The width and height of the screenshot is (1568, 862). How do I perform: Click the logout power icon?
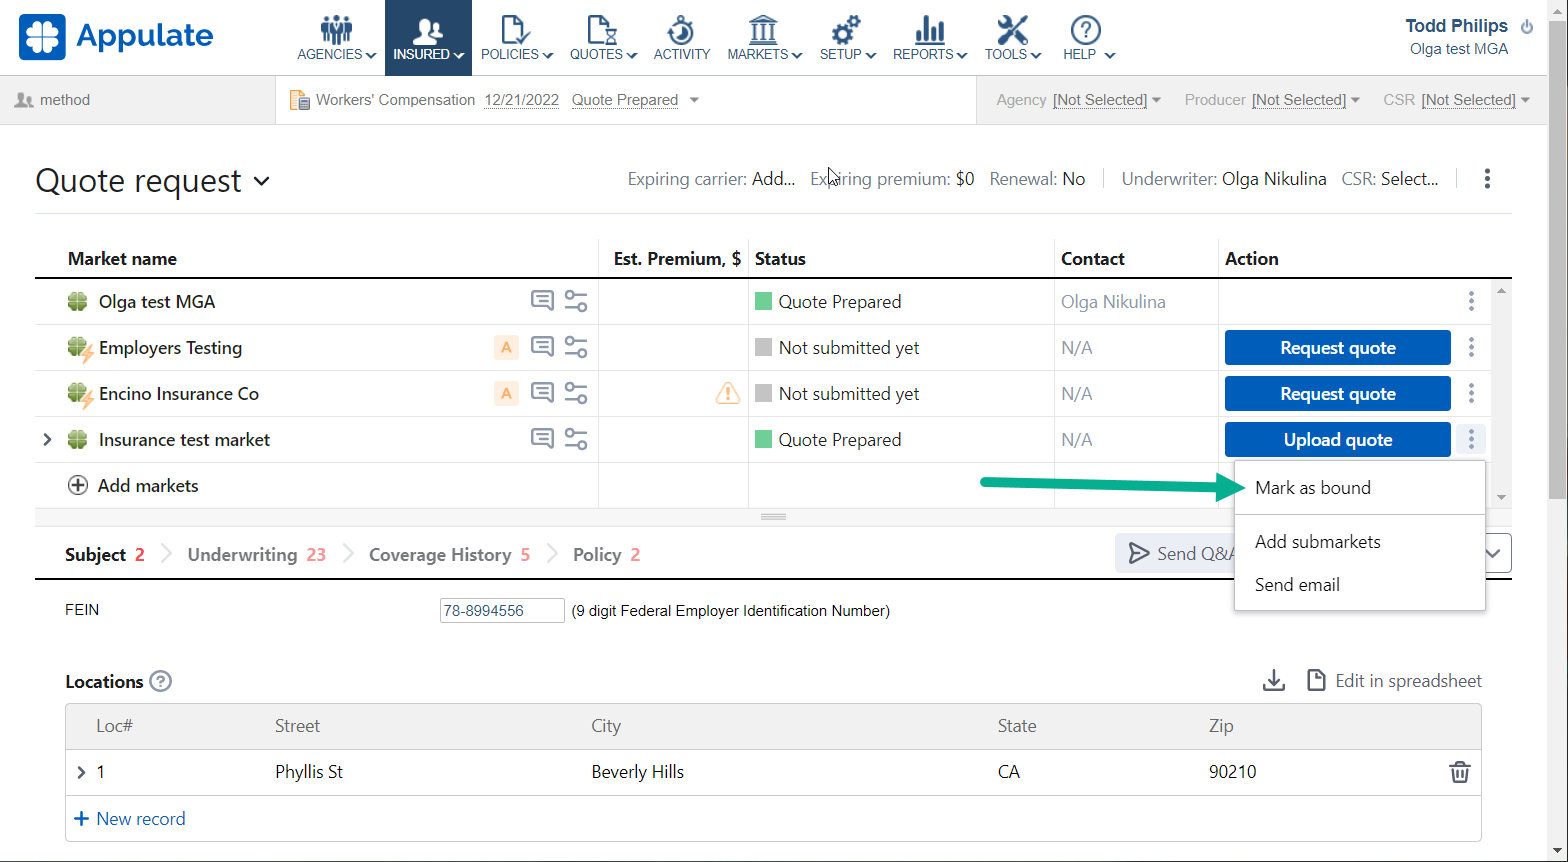(x=1526, y=26)
